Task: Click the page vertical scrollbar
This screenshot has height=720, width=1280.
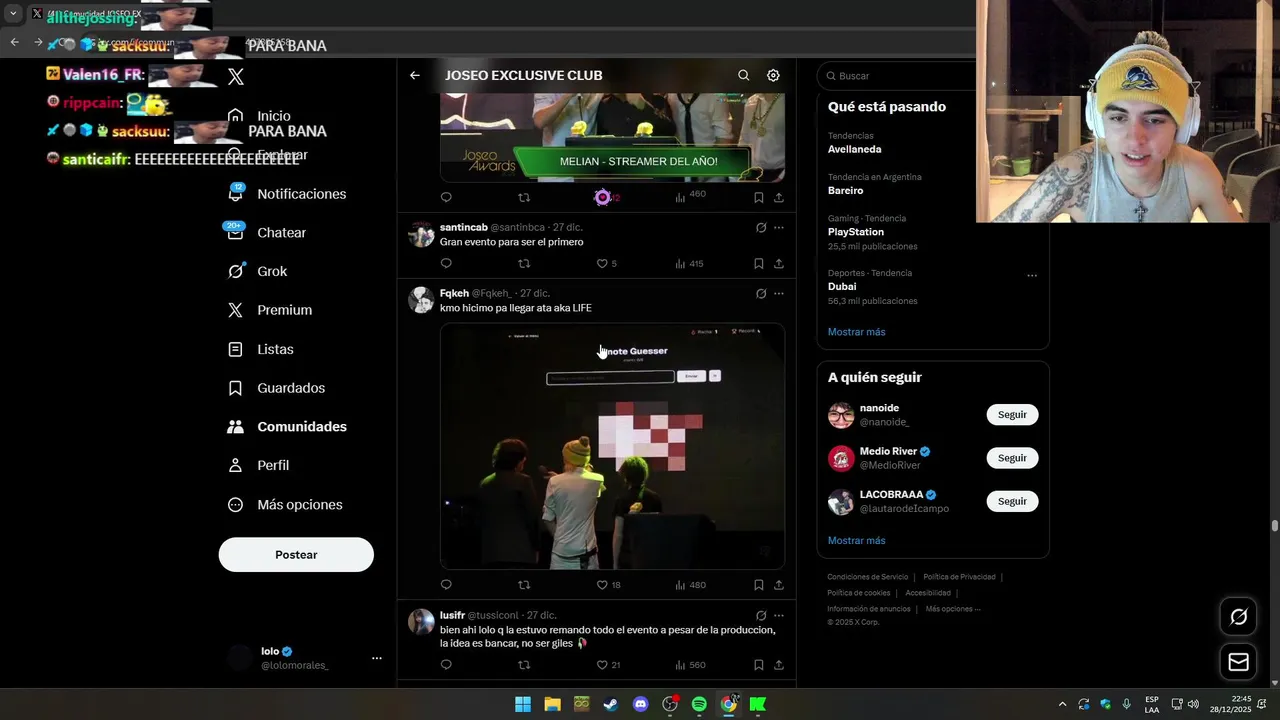Action: 1275,525
